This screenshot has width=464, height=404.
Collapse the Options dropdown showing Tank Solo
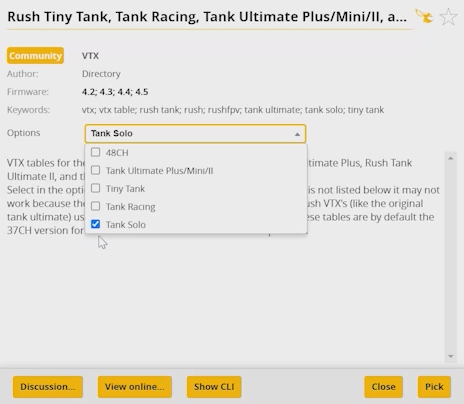pyautogui.click(x=195, y=134)
